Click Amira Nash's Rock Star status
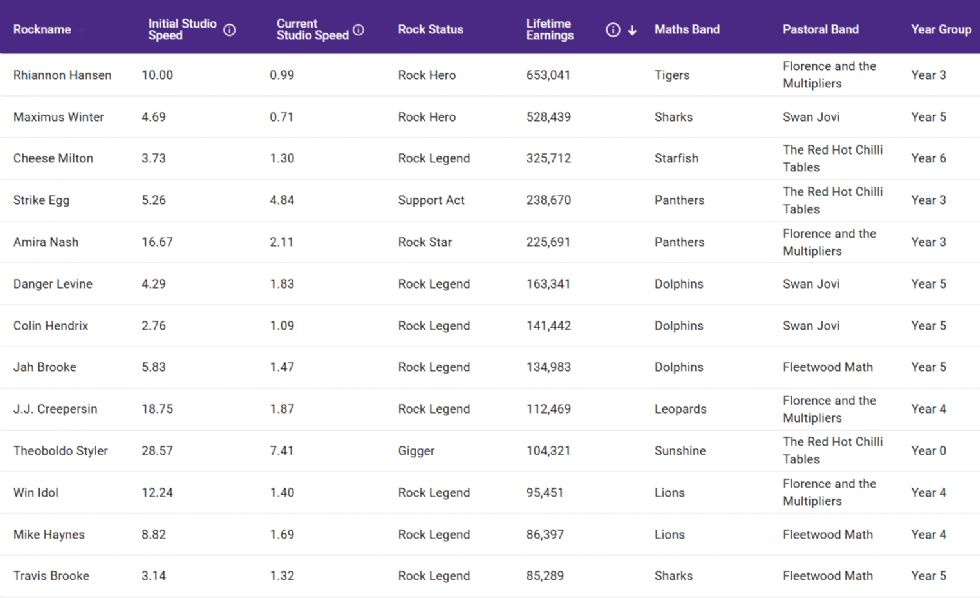The height and width of the screenshot is (598, 980). [x=425, y=242]
